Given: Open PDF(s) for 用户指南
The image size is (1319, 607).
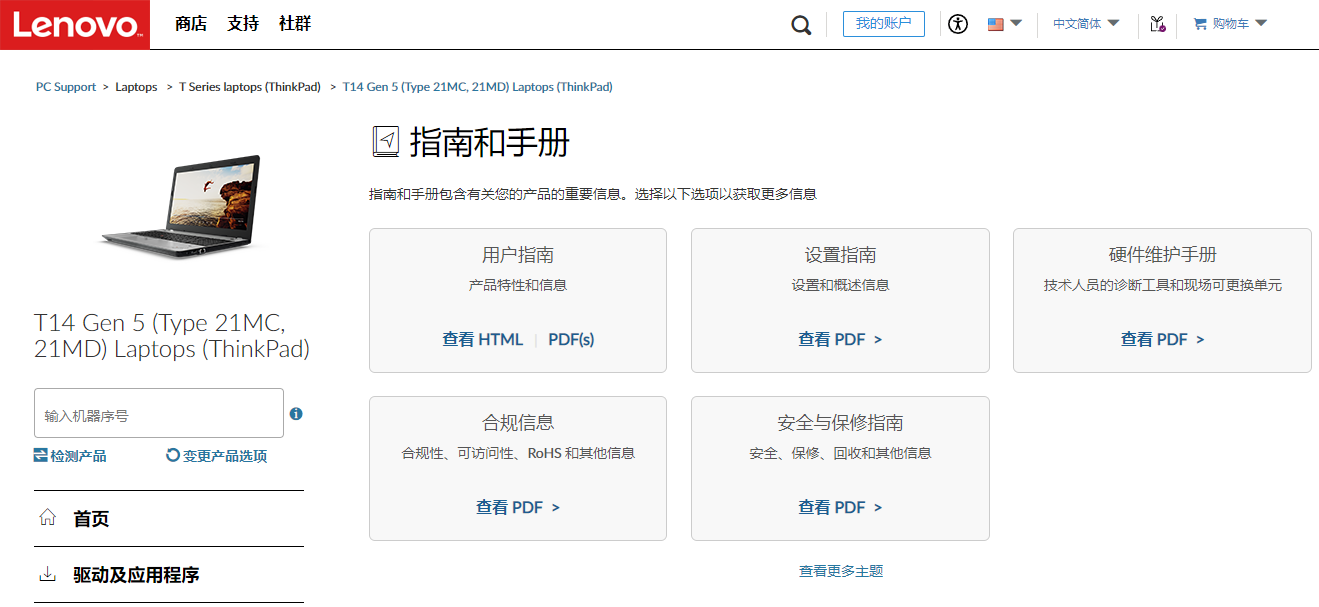Looking at the screenshot, I should click(x=571, y=339).
